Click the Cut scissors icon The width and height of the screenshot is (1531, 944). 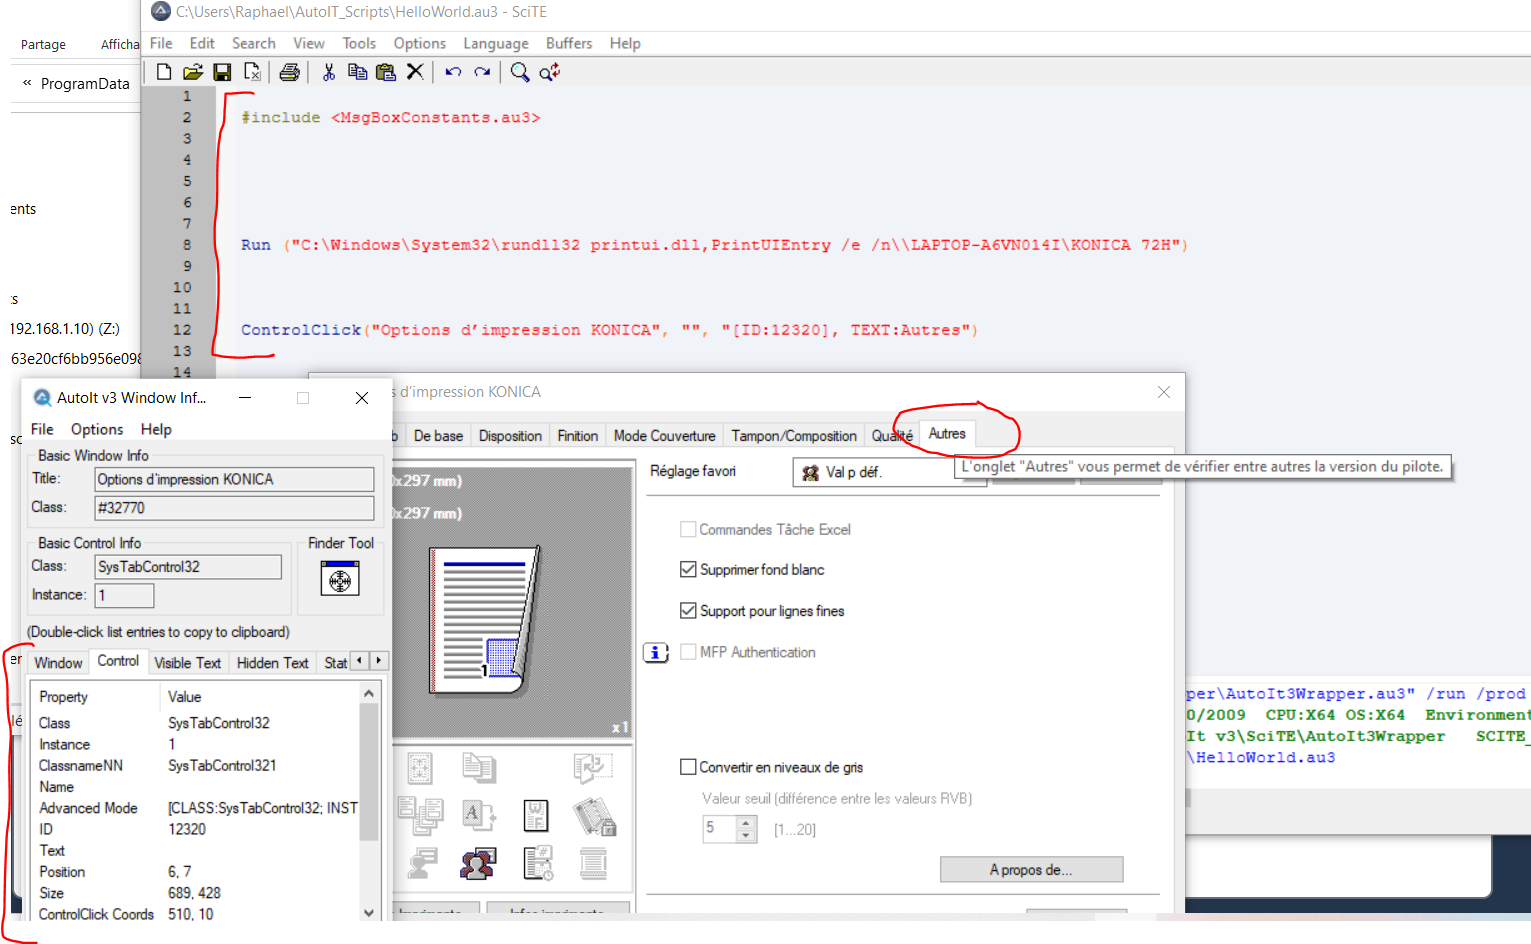[x=328, y=72]
